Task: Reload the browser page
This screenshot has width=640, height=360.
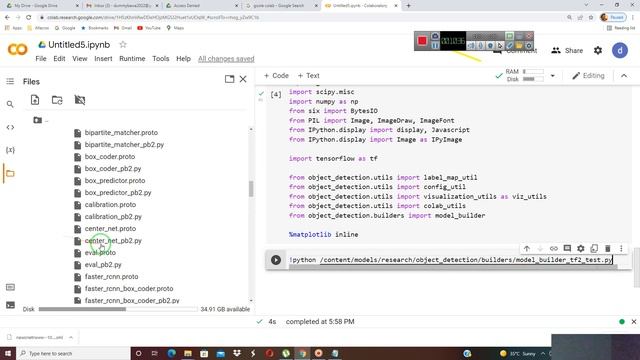Action: (x=29, y=18)
